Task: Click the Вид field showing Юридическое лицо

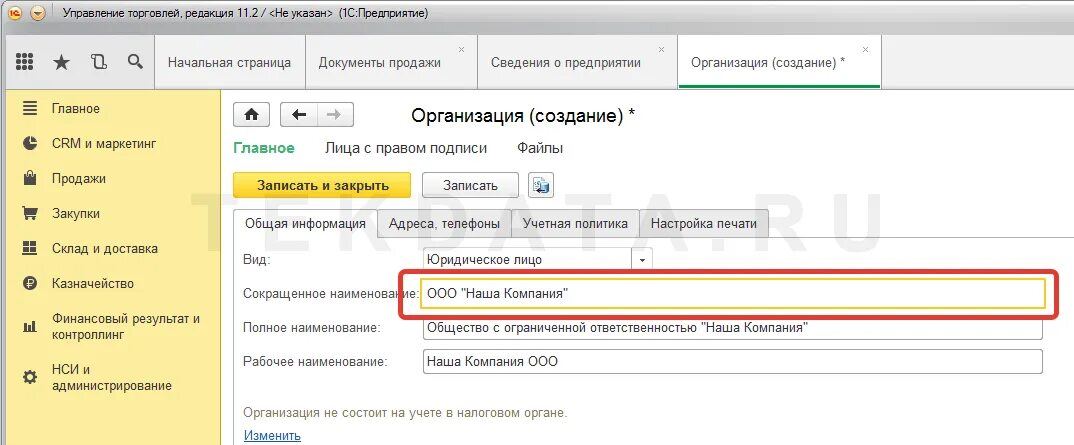Action: tap(527, 260)
